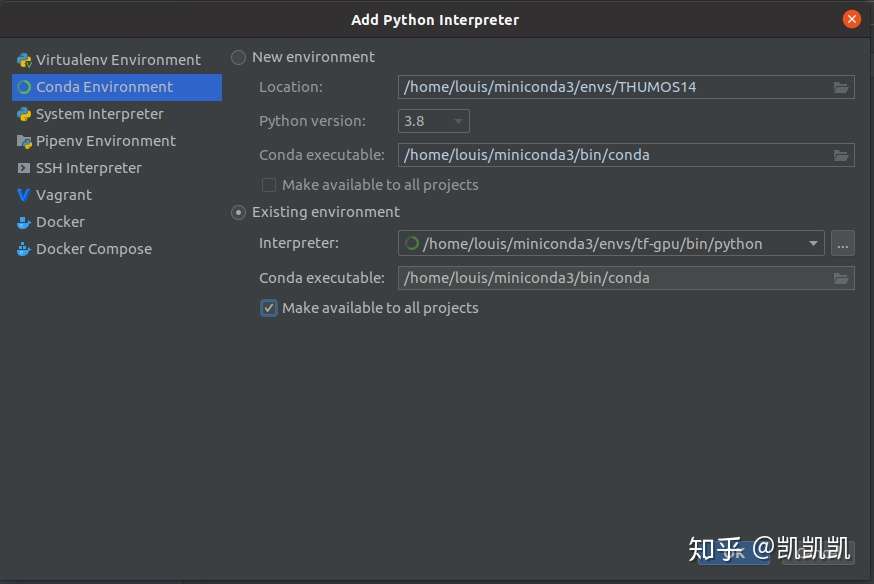Click the SSH Interpreter terminal icon

[x=24, y=168]
